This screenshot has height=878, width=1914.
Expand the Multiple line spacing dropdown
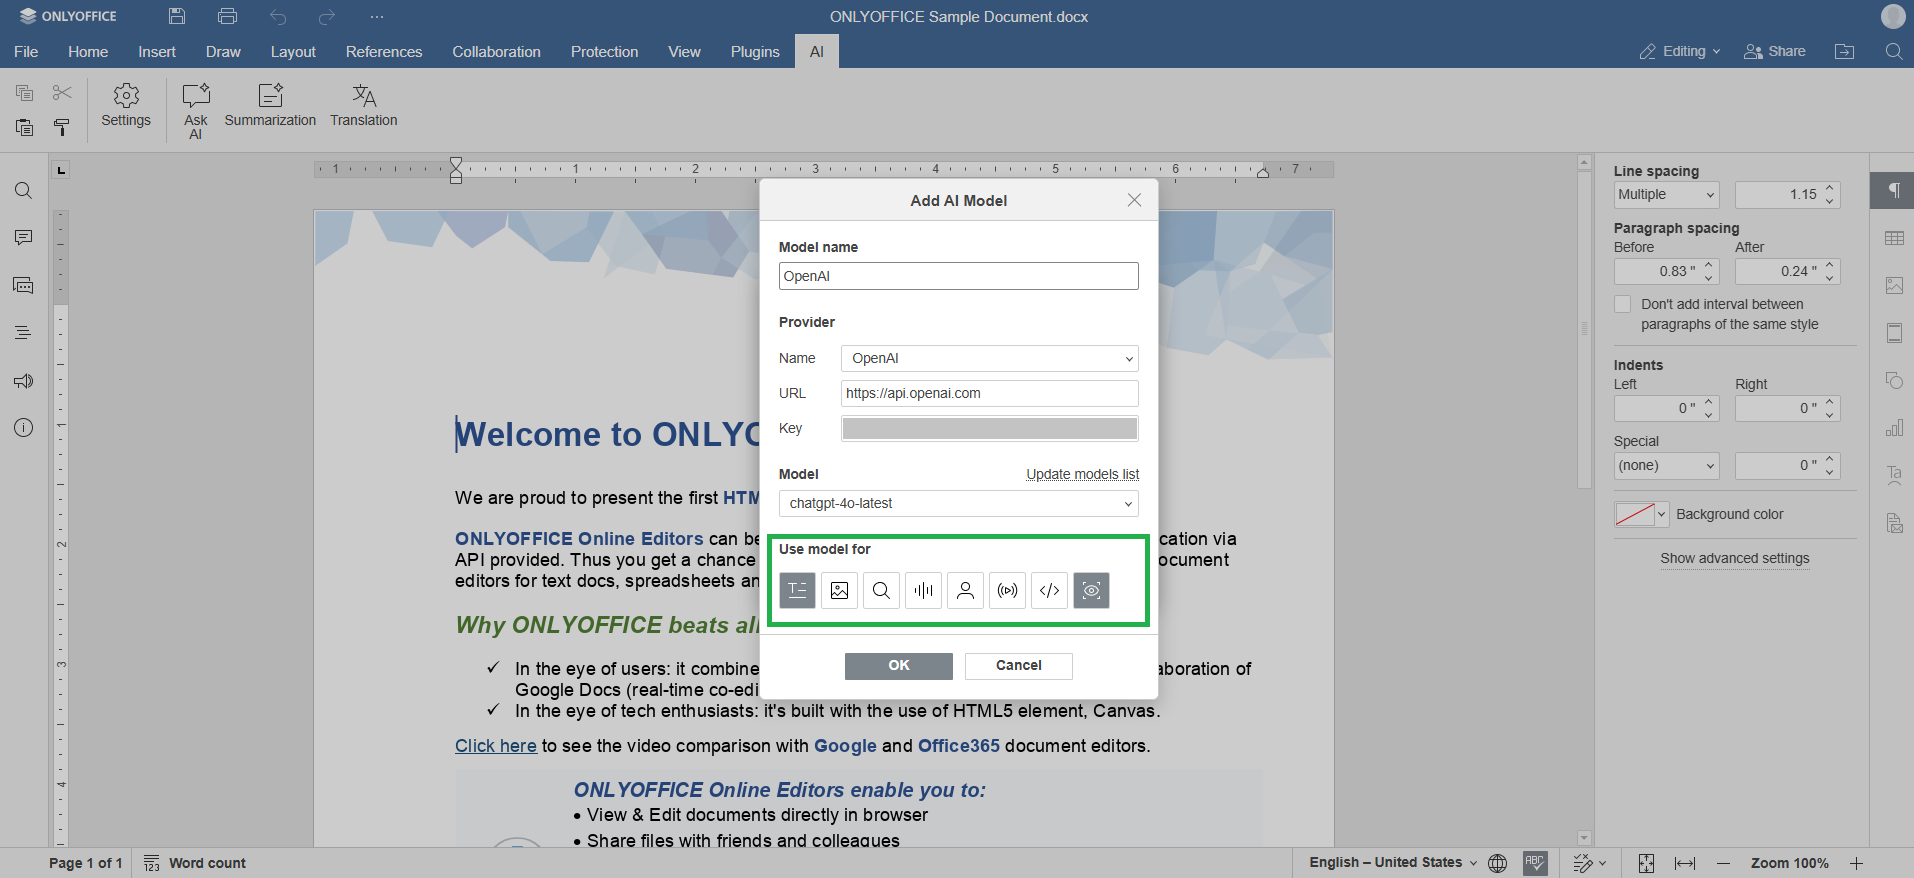1666,195
